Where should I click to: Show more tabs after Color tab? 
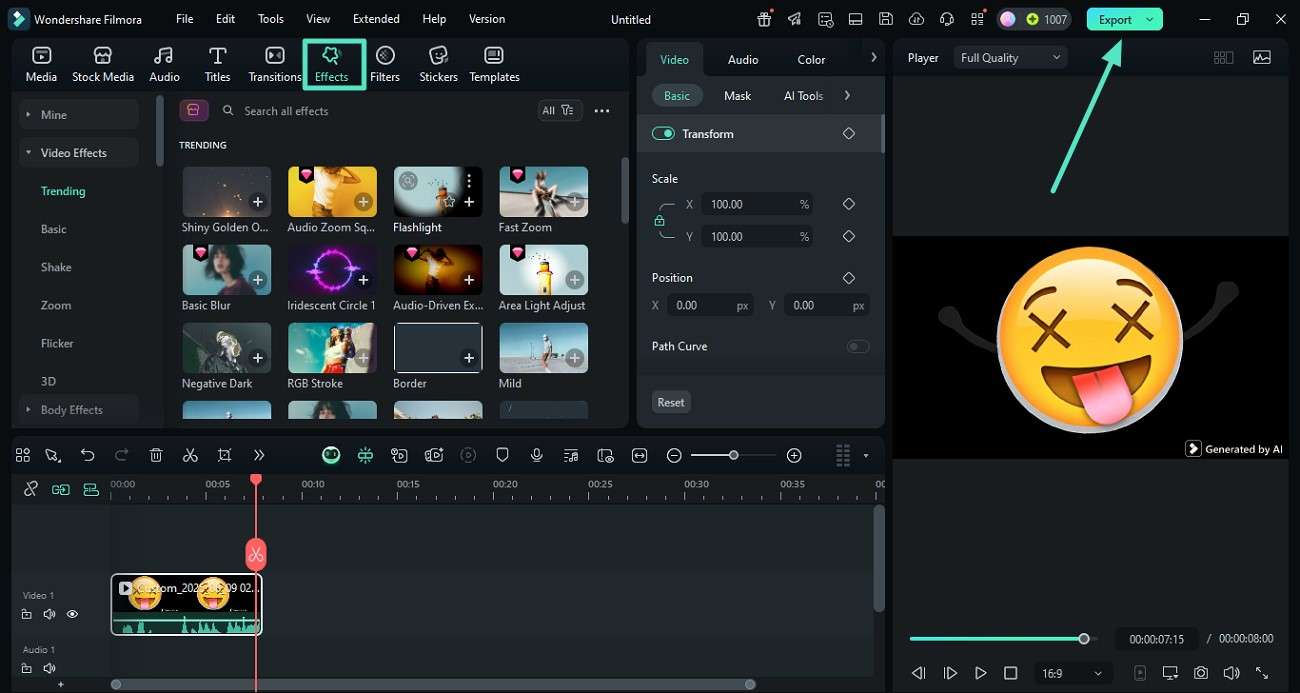click(x=873, y=58)
